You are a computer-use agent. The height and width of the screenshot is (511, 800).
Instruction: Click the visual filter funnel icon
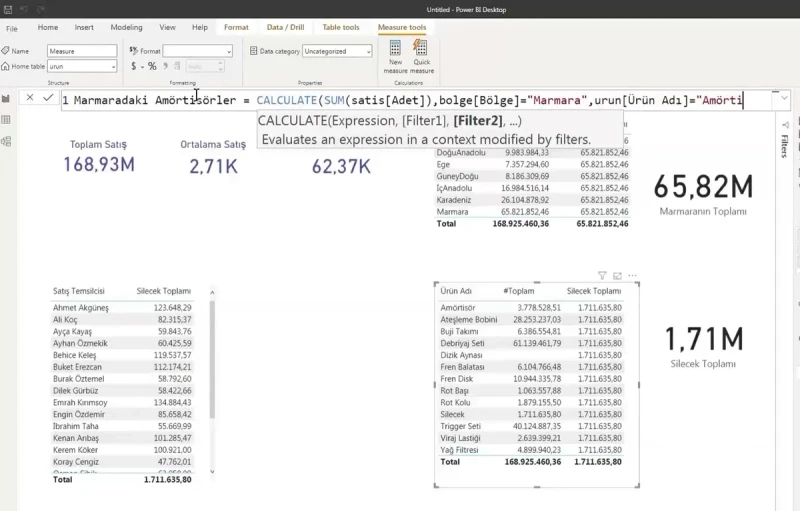(x=602, y=276)
